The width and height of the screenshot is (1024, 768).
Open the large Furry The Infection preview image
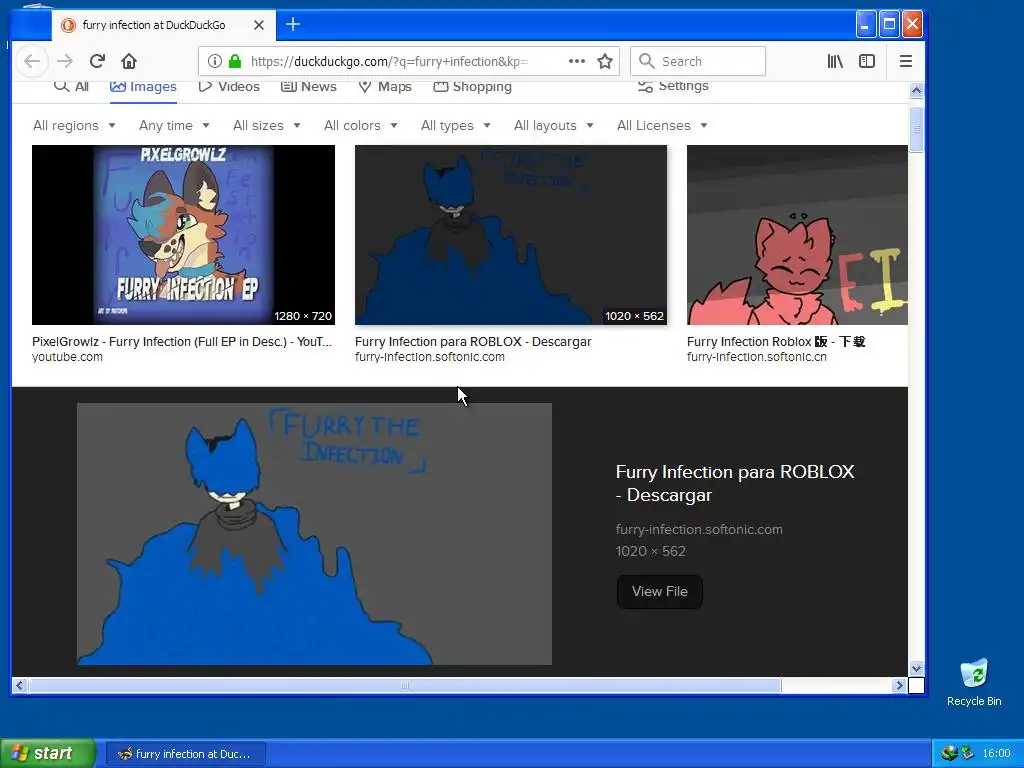(314, 534)
